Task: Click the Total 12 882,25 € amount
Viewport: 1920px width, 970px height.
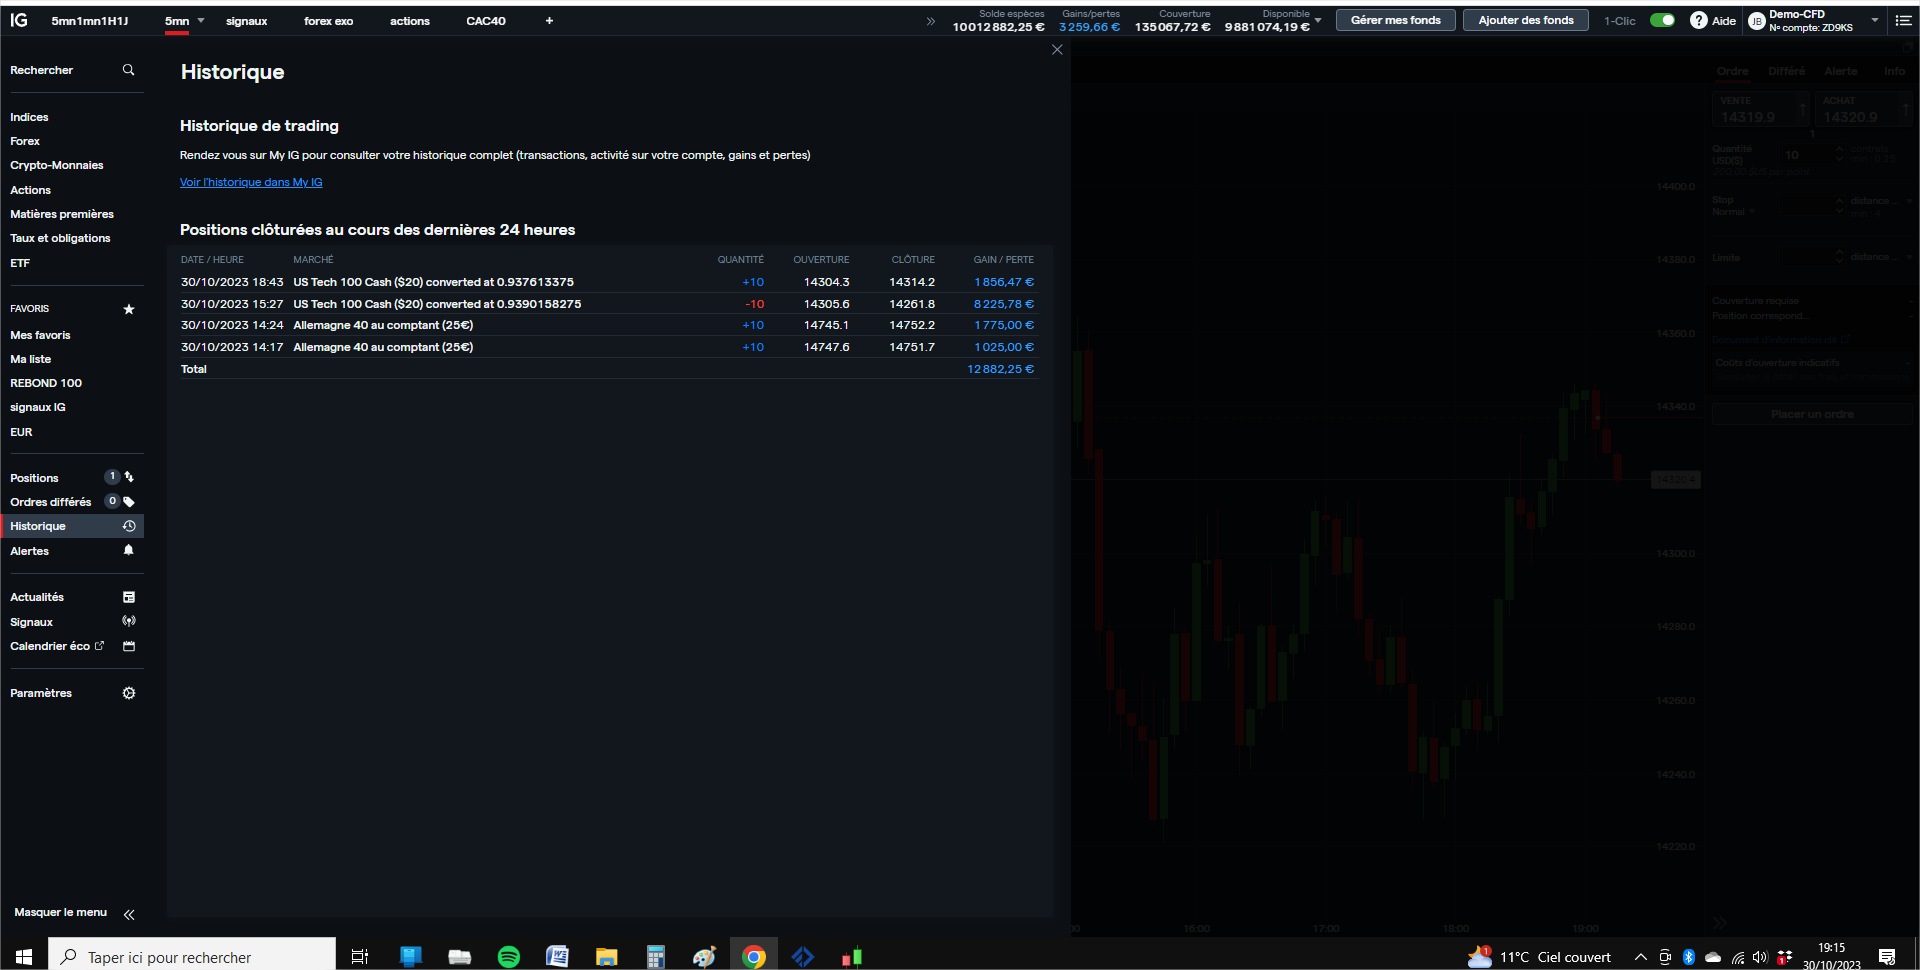Action: 1000,369
